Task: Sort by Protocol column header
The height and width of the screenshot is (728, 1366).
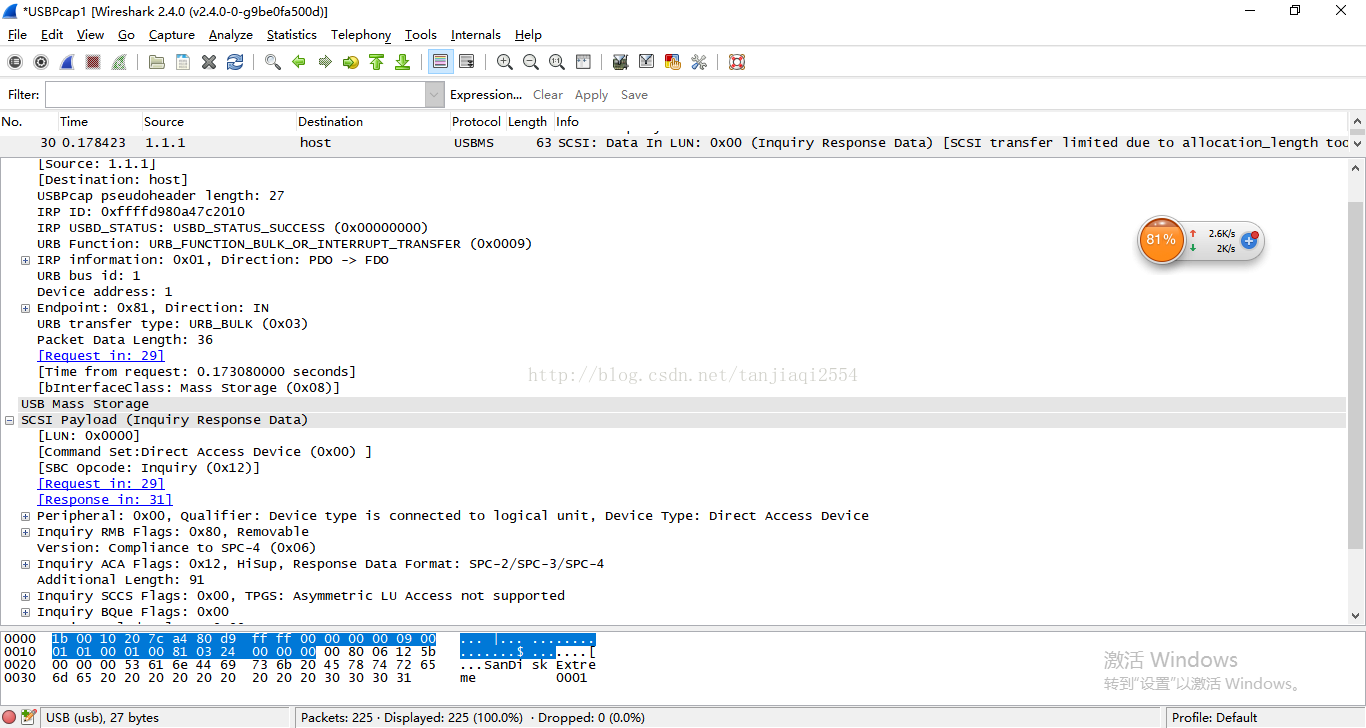Action: point(476,122)
